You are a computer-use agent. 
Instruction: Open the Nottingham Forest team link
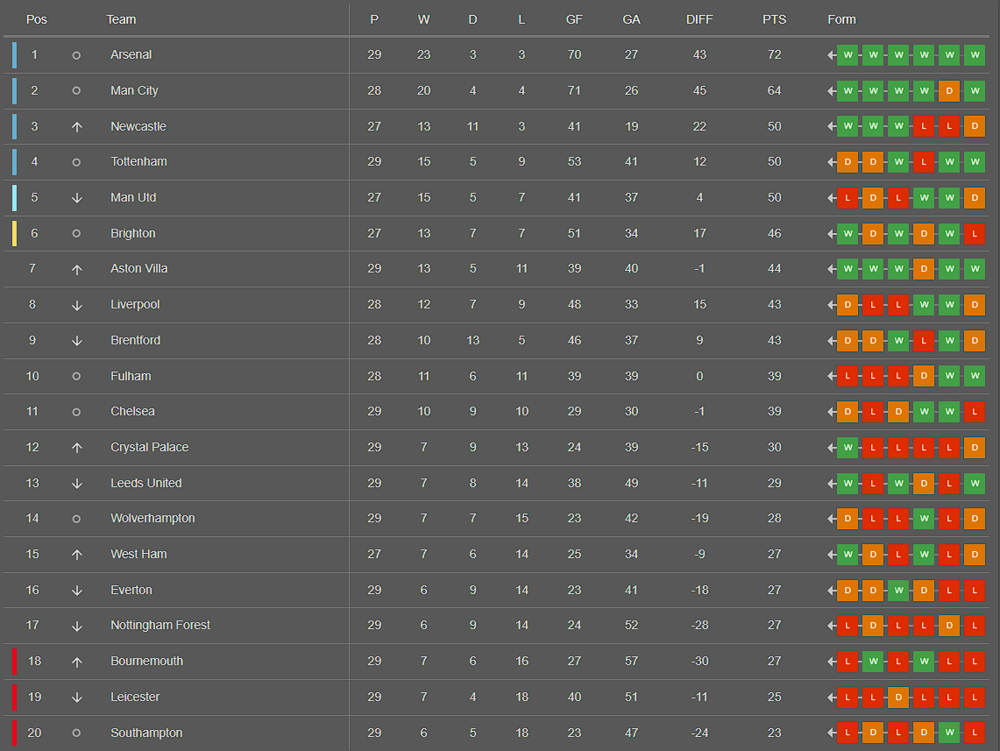[160, 625]
